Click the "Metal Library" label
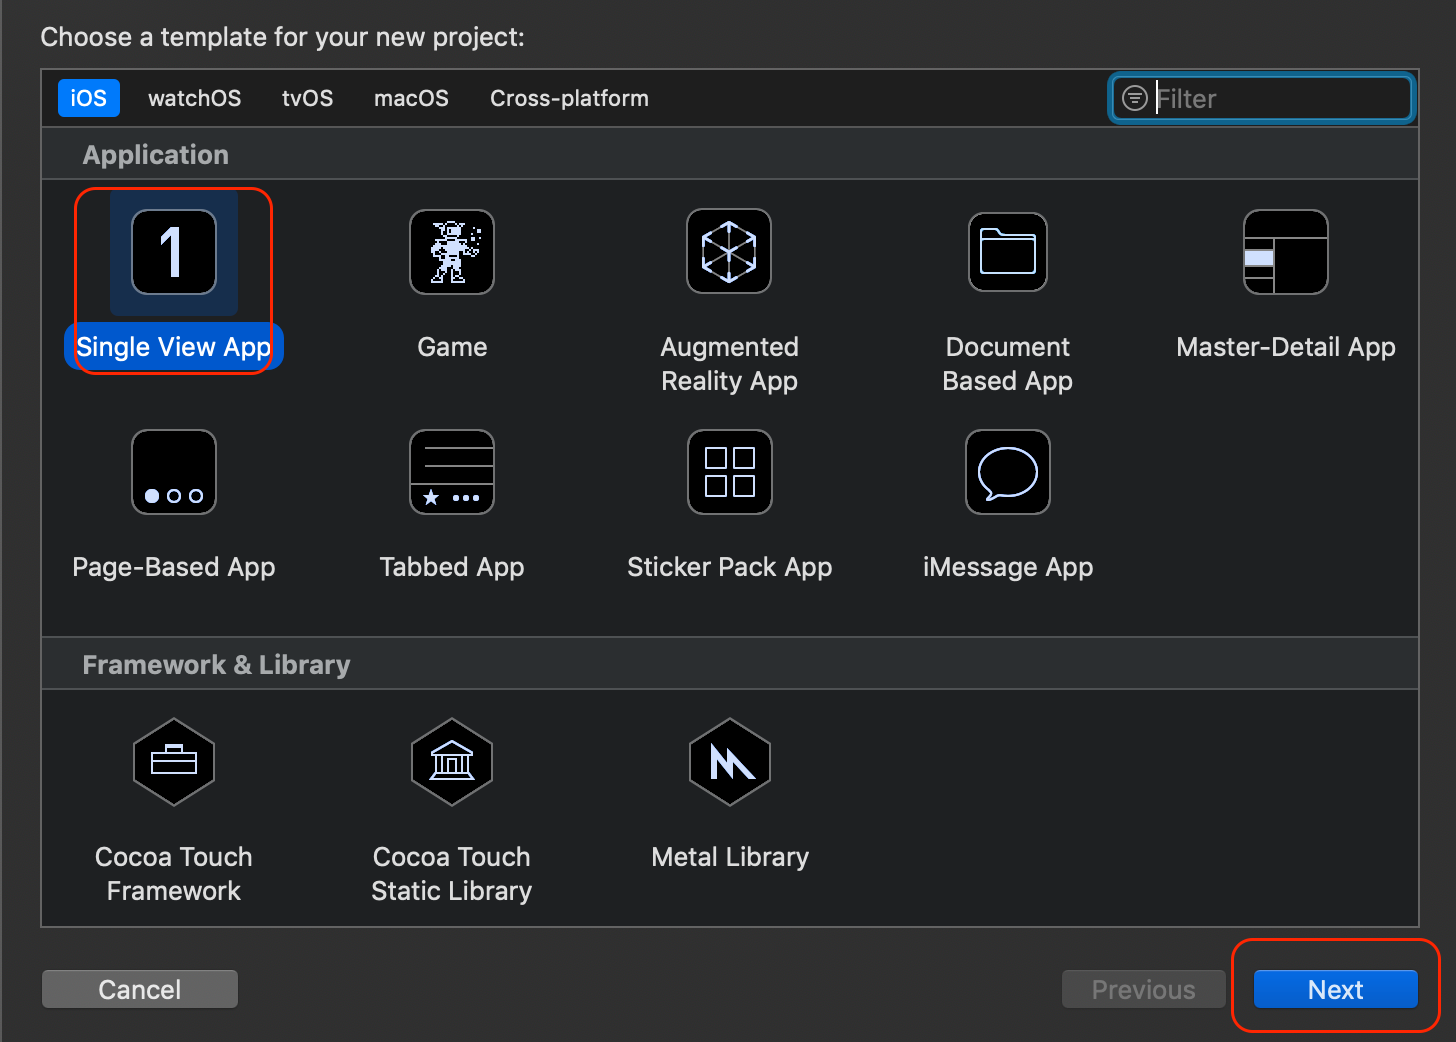The height and width of the screenshot is (1042, 1456). 730,857
